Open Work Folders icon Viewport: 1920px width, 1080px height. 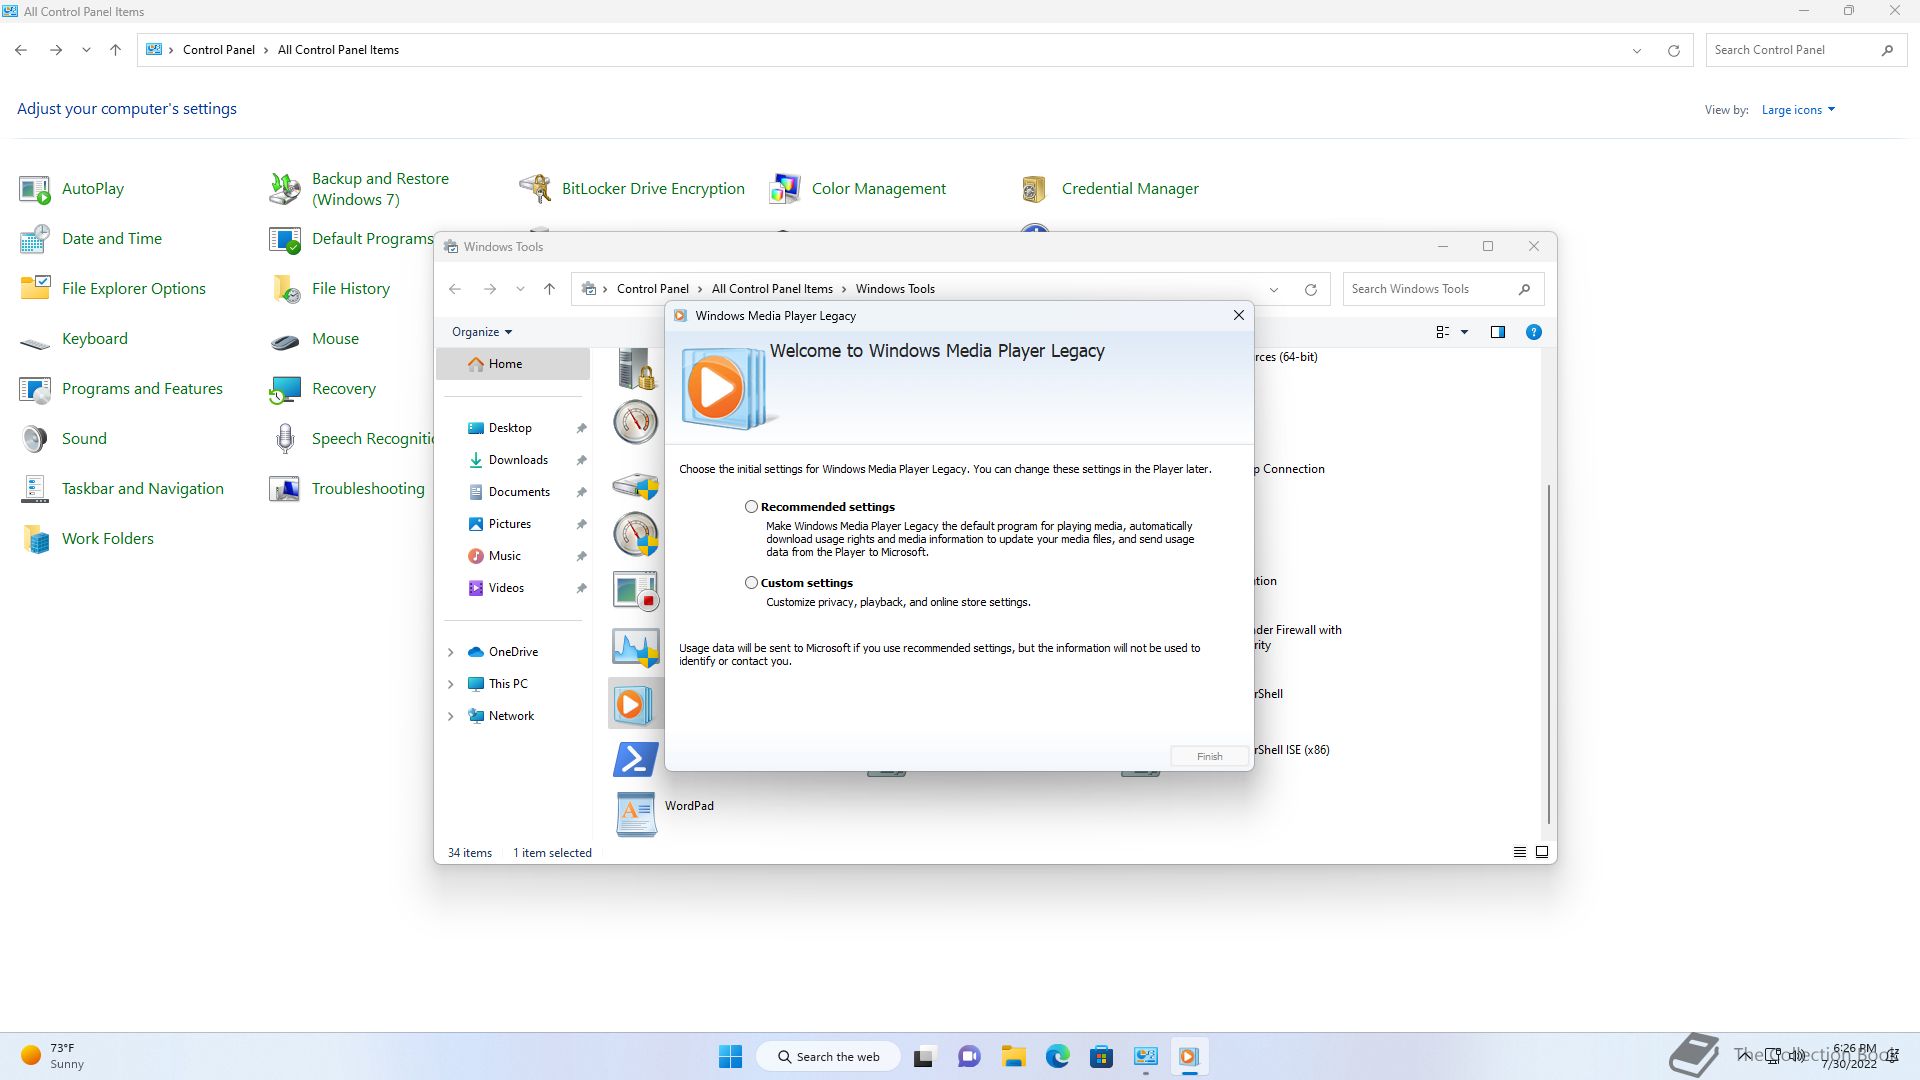[35, 539]
